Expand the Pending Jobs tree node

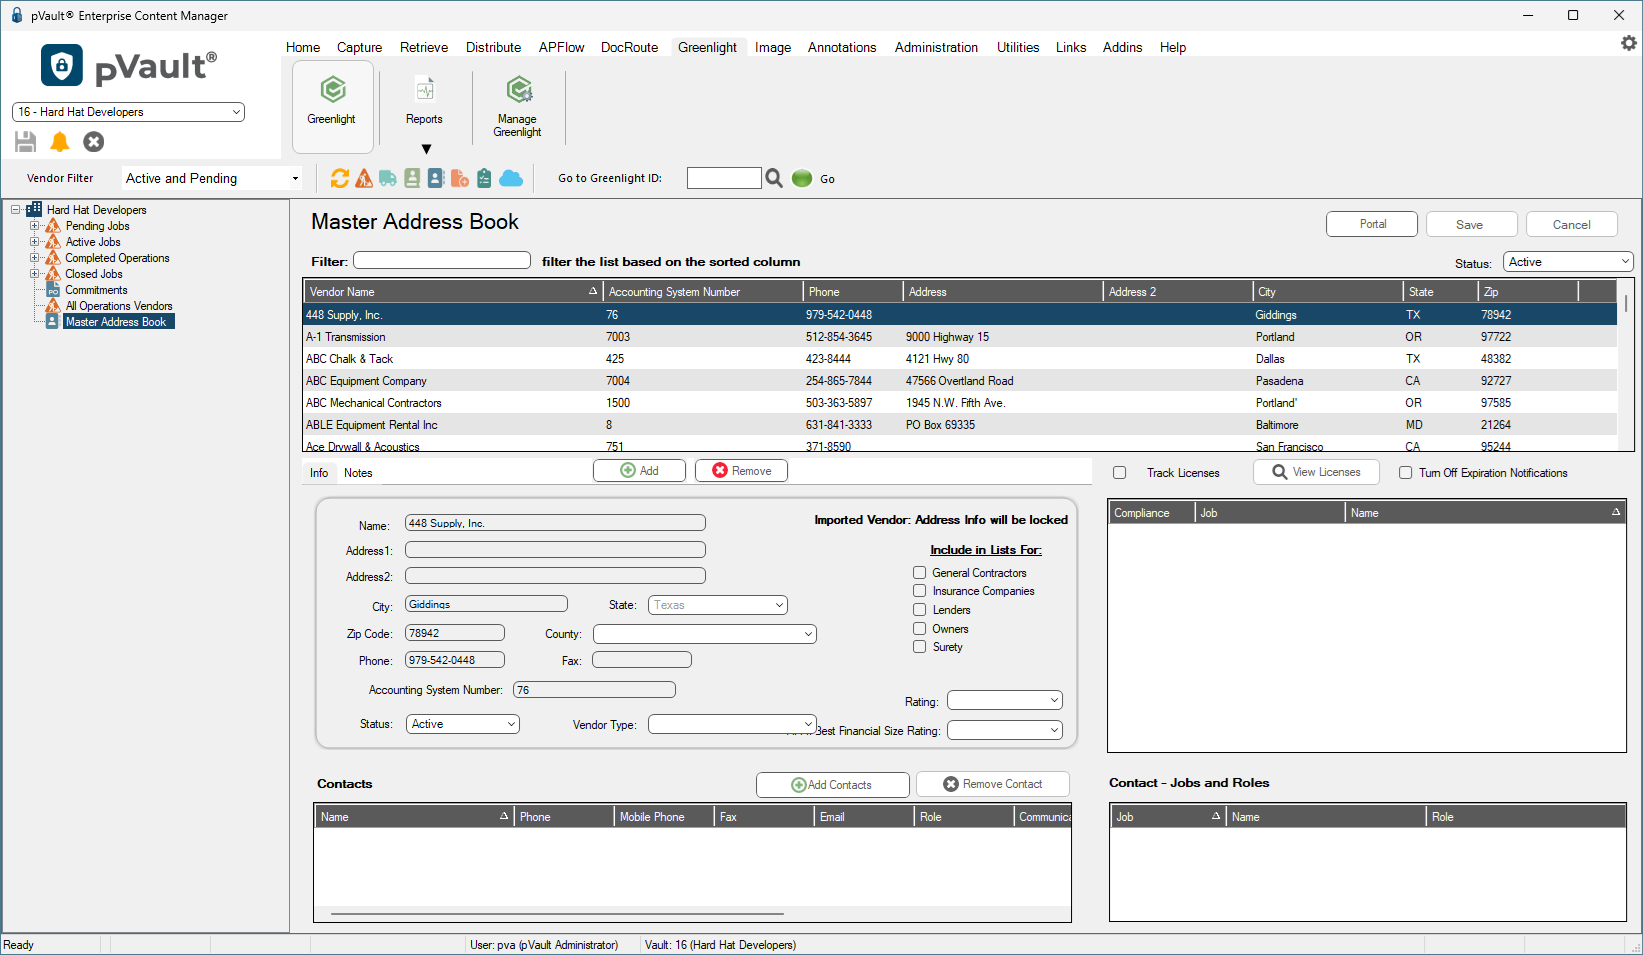35,226
